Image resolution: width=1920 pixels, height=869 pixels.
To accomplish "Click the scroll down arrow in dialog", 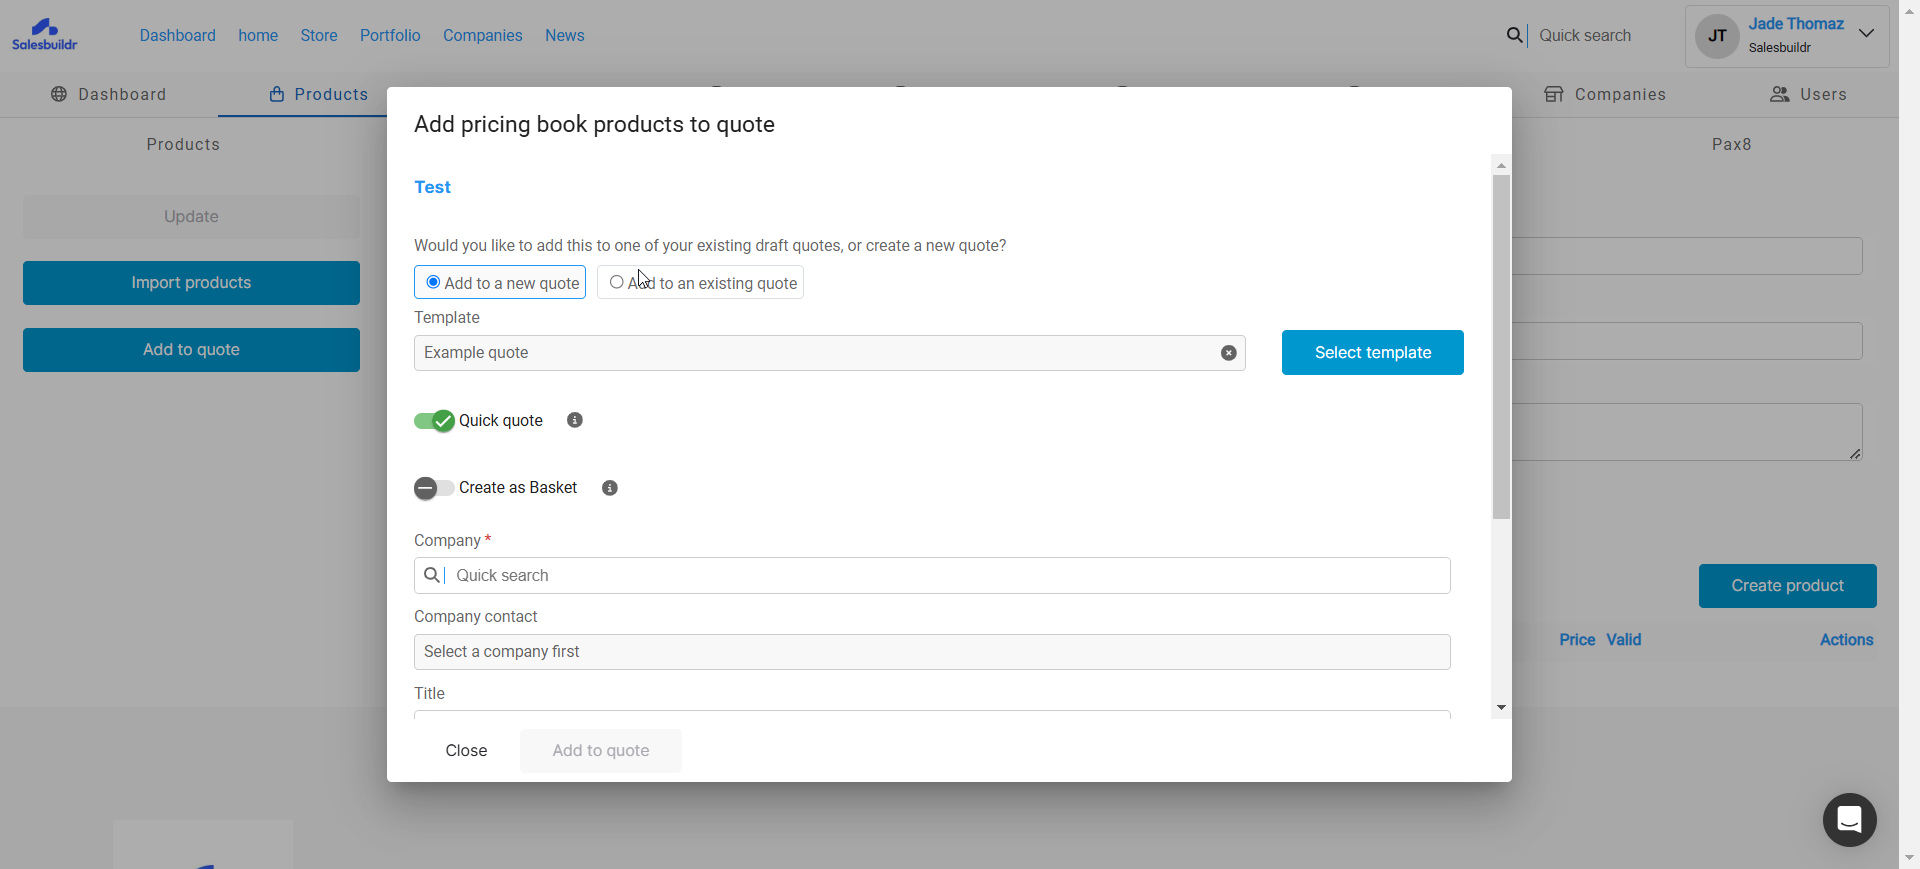I will pyautogui.click(x=1501, y=707).
